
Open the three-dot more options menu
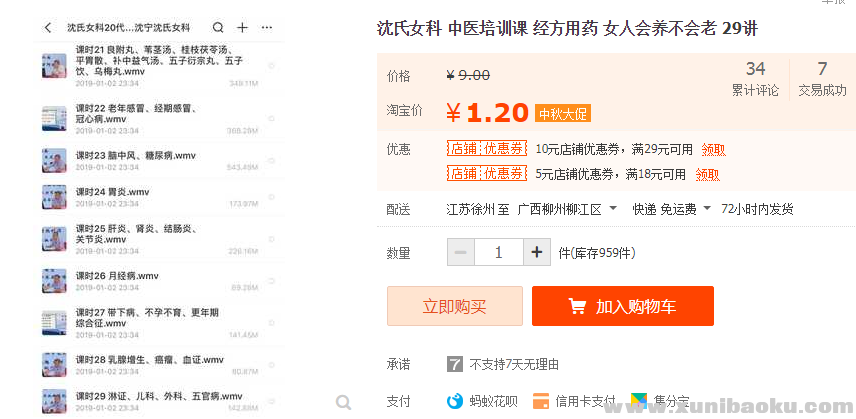pyautogui.click(x=267, y=27)
